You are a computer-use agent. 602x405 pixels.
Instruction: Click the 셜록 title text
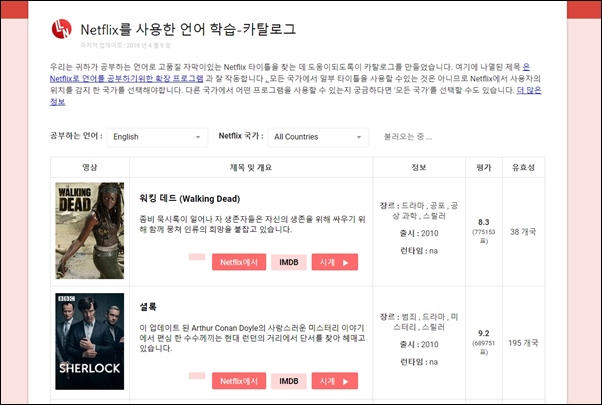(148, 307)
